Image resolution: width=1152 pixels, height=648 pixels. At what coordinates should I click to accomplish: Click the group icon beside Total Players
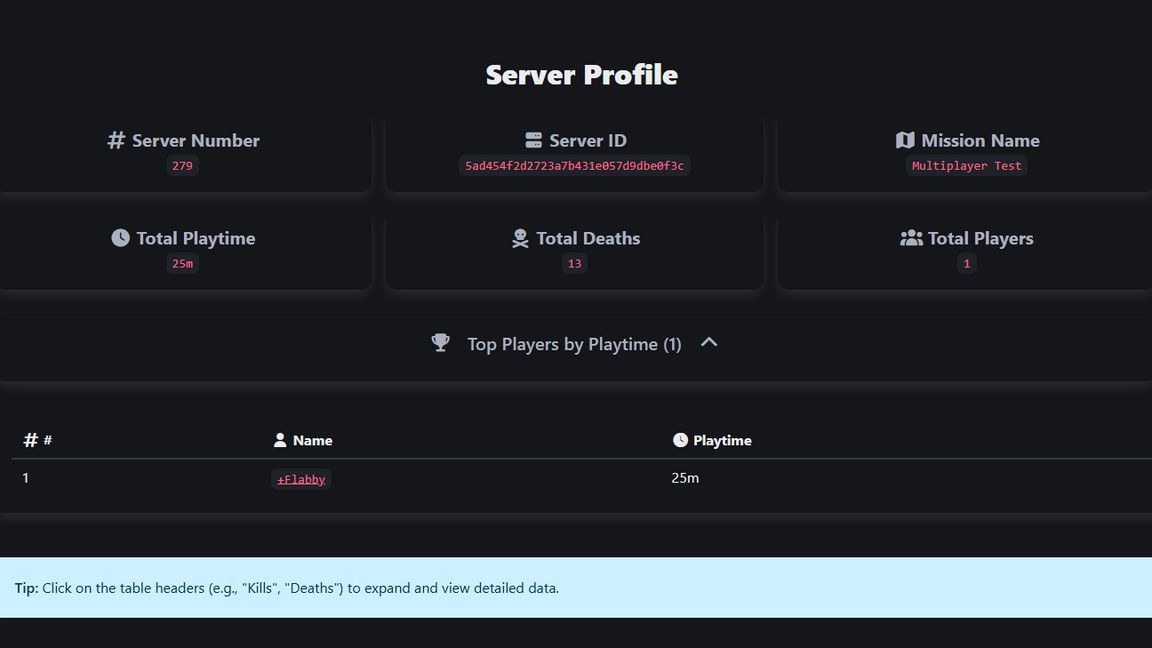(x=911, y=238)
